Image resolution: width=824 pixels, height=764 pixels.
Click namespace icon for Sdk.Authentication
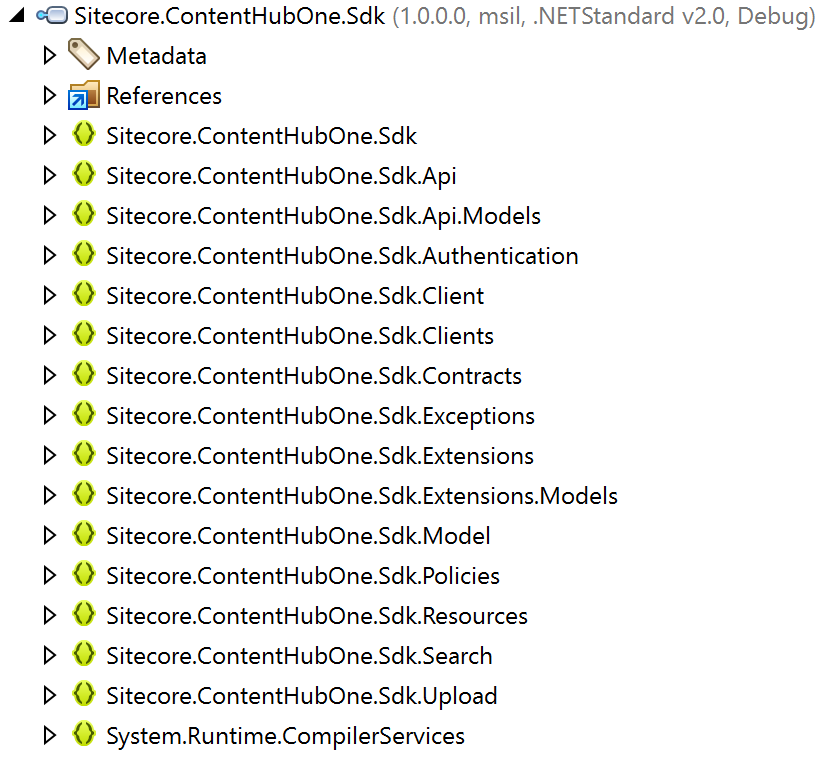84,255
